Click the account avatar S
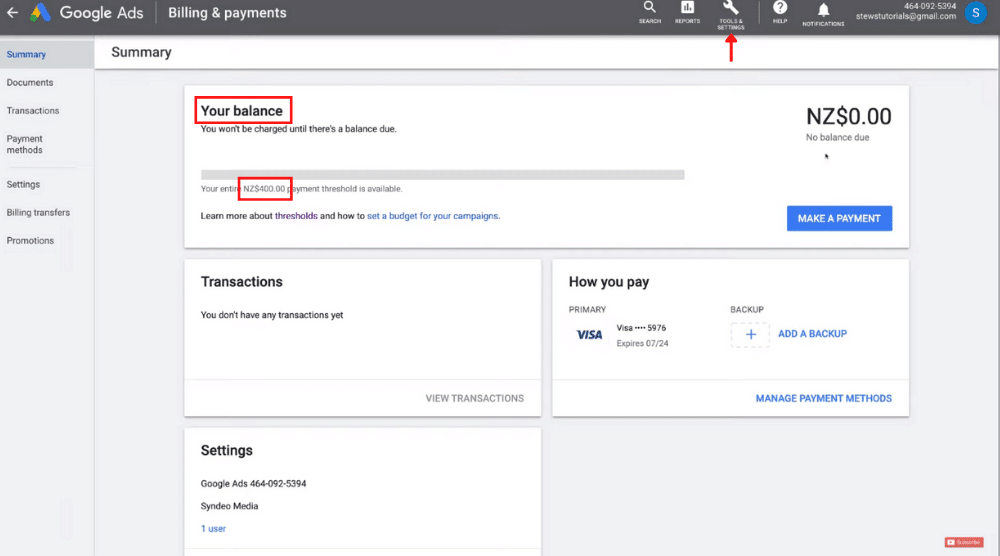The height and width of the screenshot is (556, 1000). (975, 13)
